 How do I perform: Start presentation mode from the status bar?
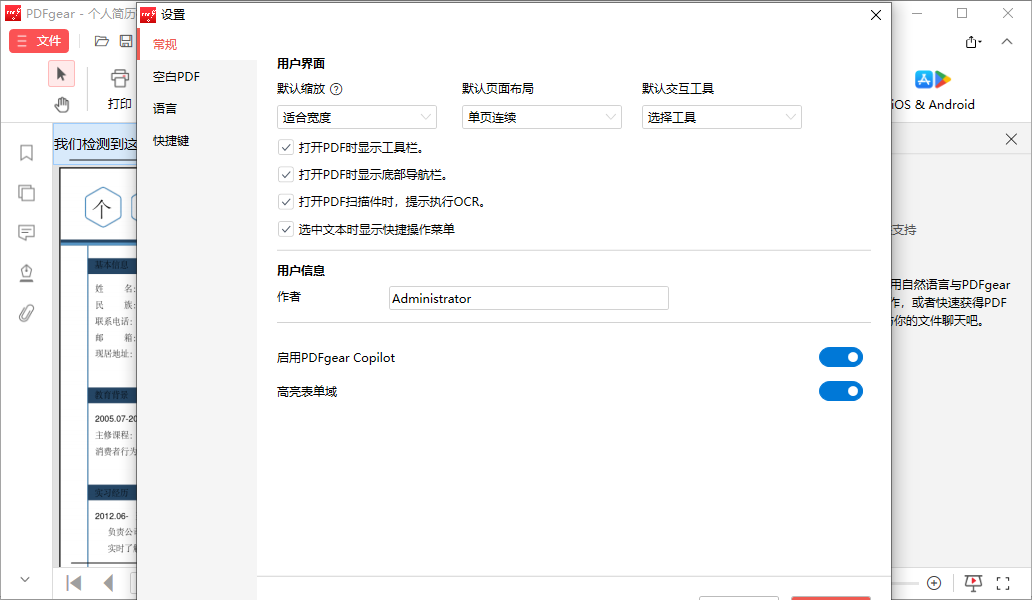(972, 582)
